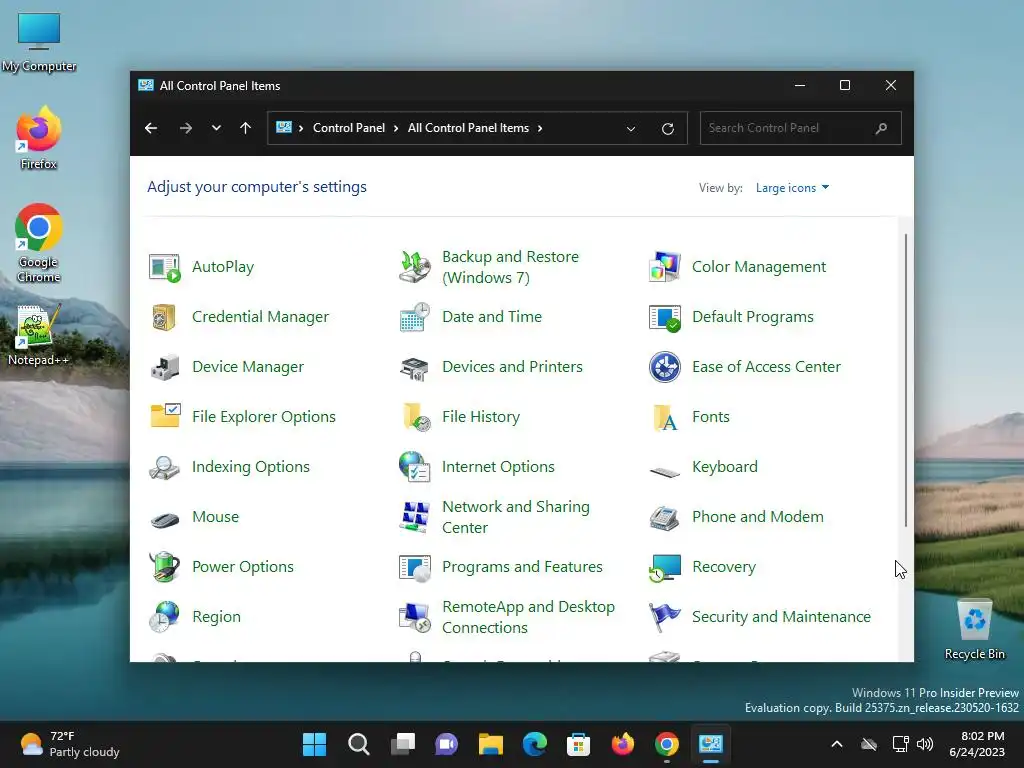Image resolution: width=1024 pixels, height=768 pixels.
Task: Go up one level with up arrow
Action: [x=246, y=128]
